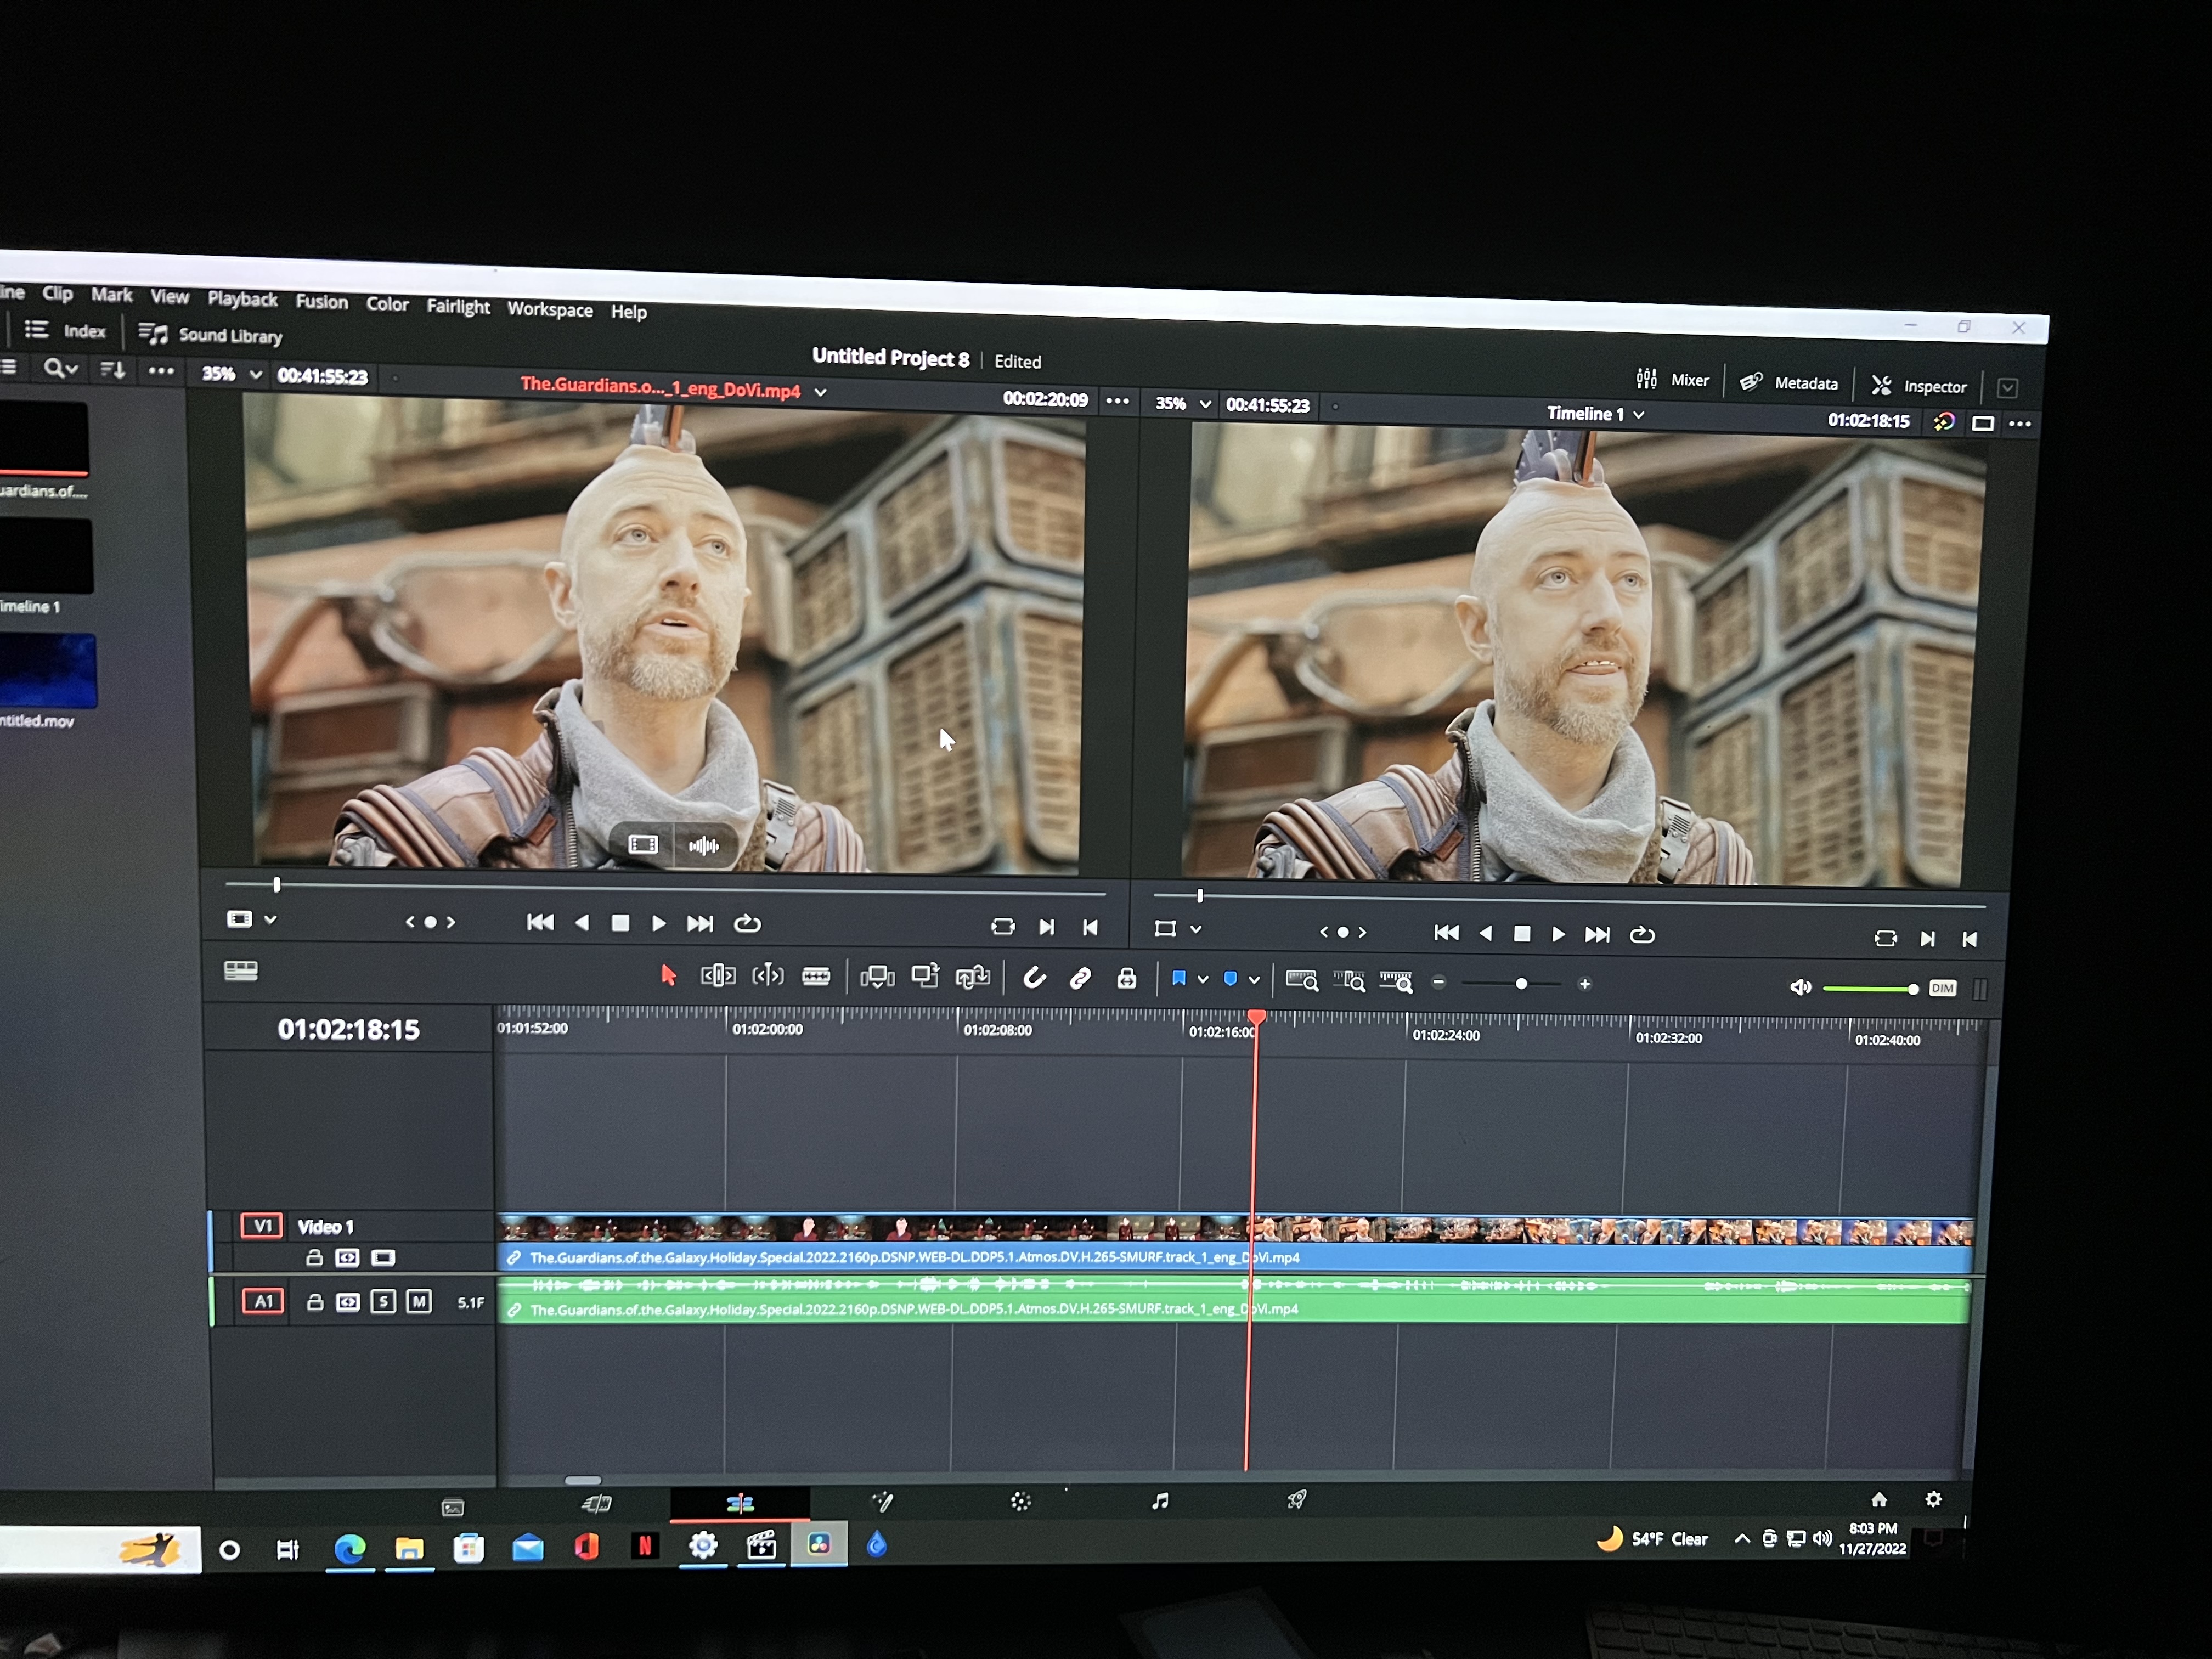Click the Full Extent Zoom icon
The image size is (2212, 1659).
coord(1301,981)
